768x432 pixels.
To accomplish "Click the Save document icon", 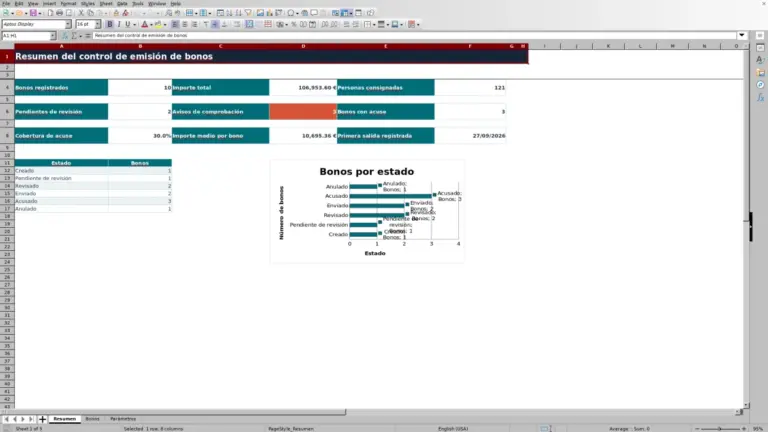I will coord(33,13).
